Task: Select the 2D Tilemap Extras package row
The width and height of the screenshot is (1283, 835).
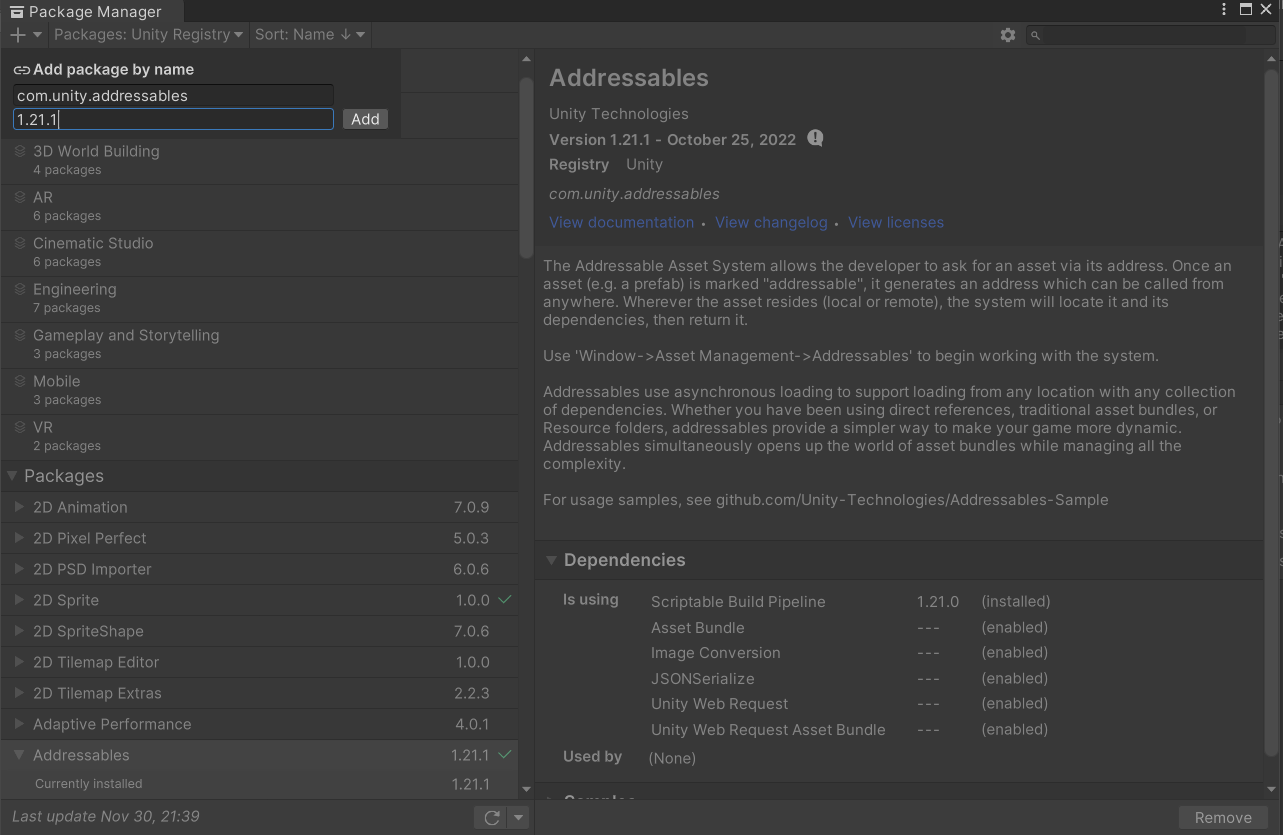Action: coord(260,693)
